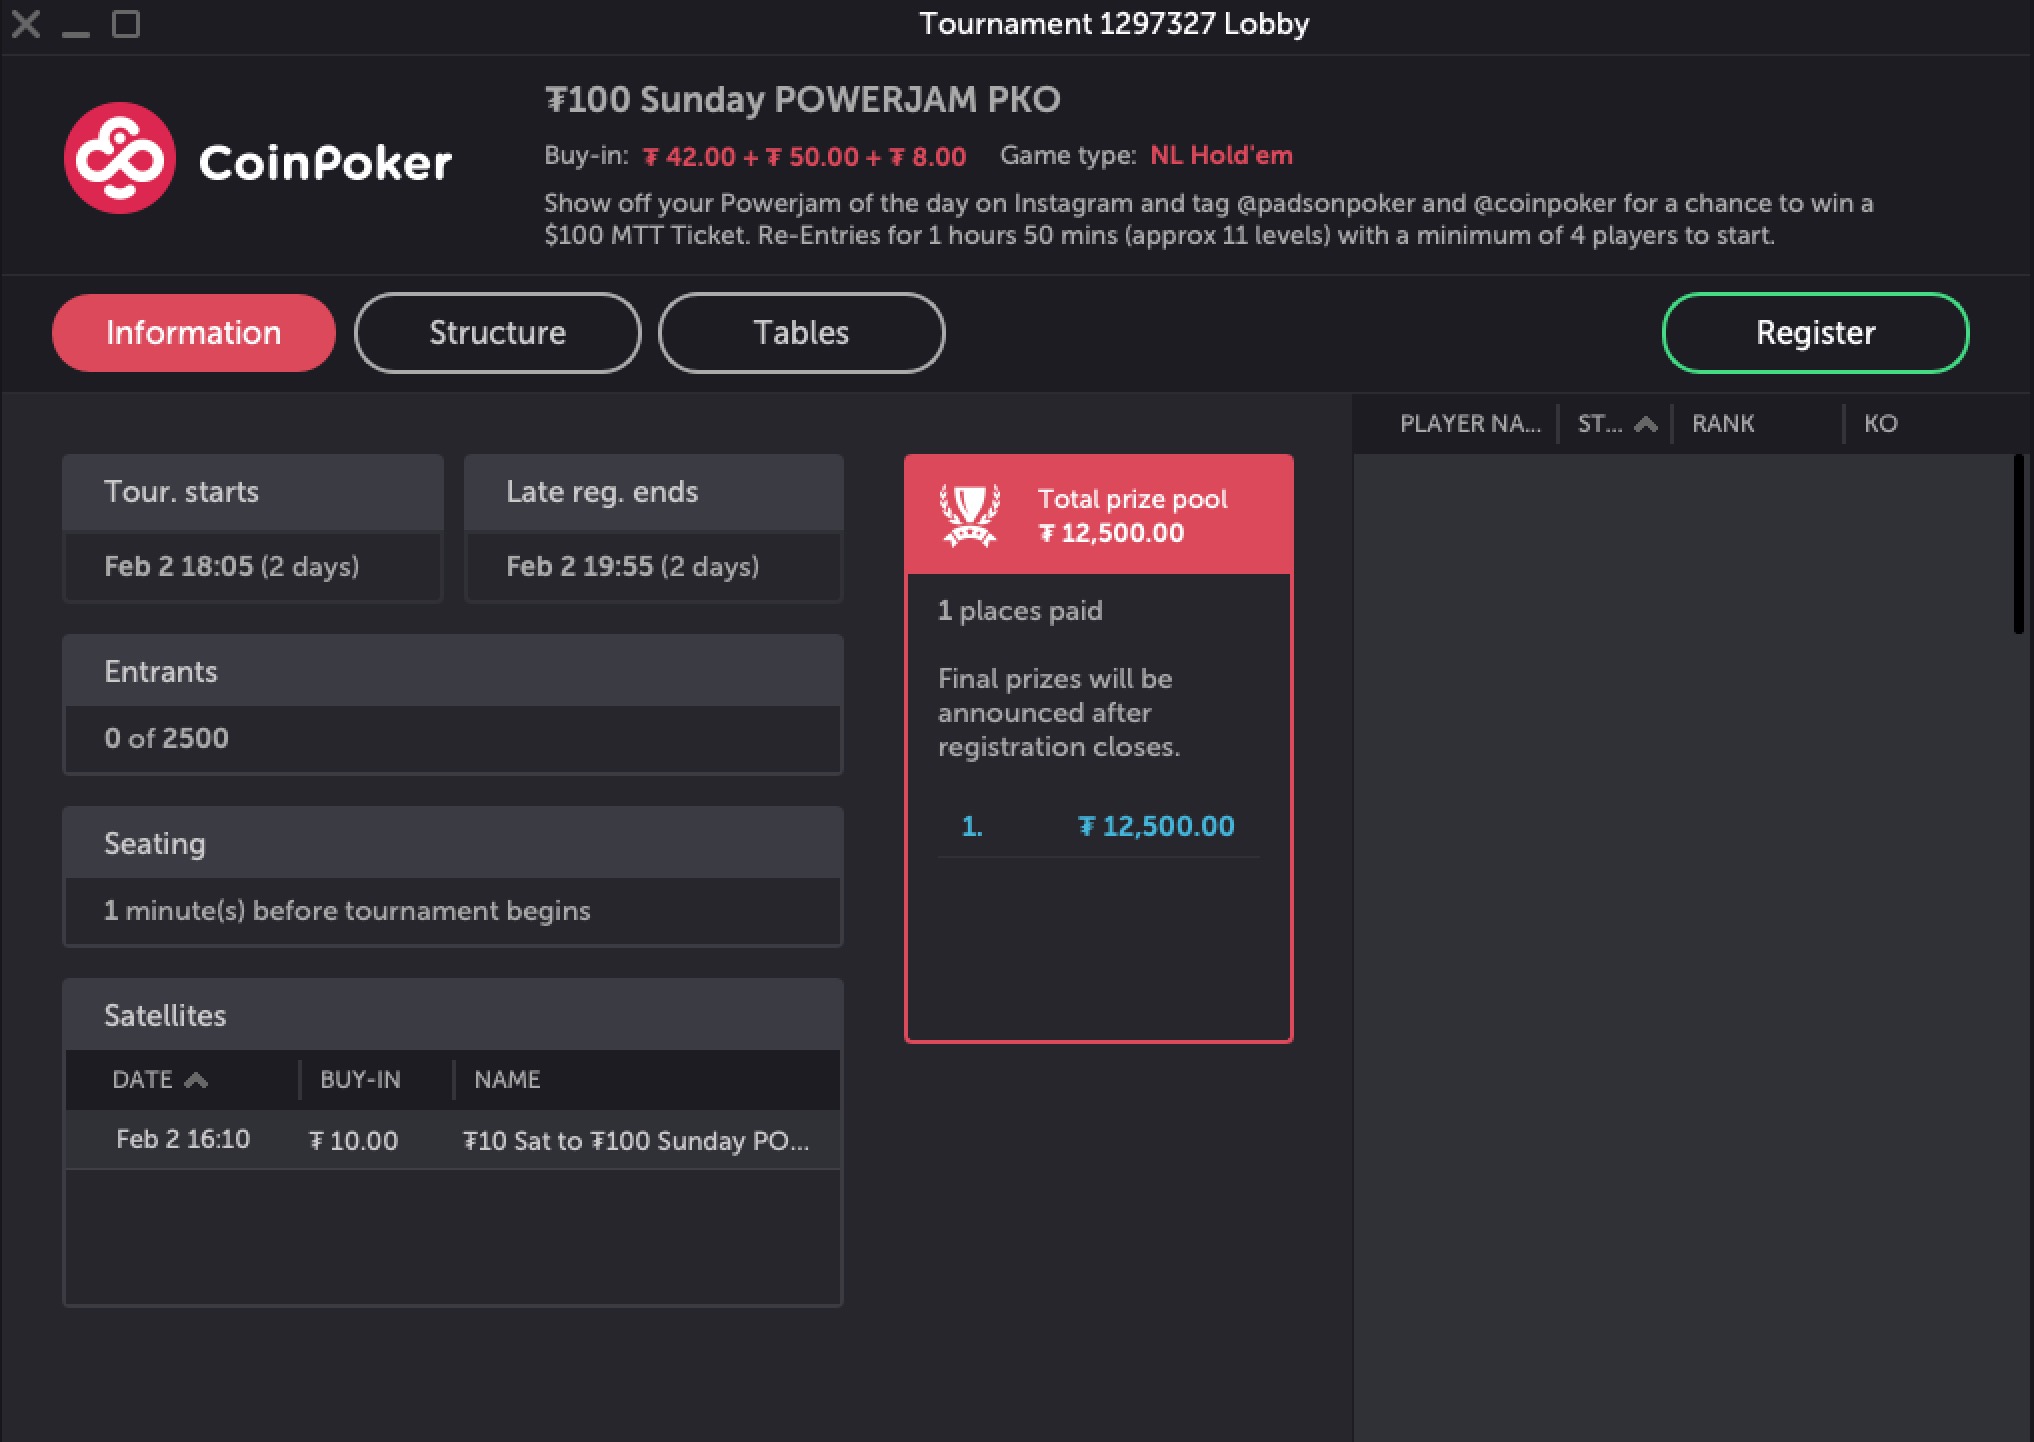
Task: Click satellite buy-in ₮ 10.00 cell
Action: coord(354,1141)
